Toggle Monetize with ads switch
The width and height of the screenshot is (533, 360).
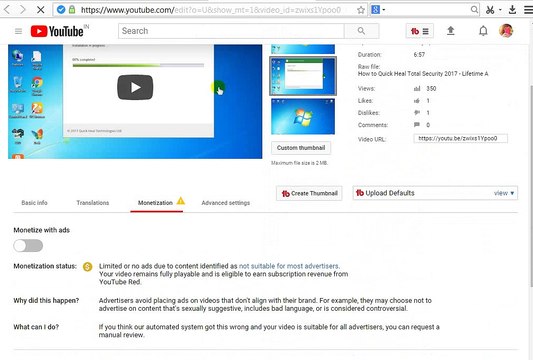[x=28, y=245]
